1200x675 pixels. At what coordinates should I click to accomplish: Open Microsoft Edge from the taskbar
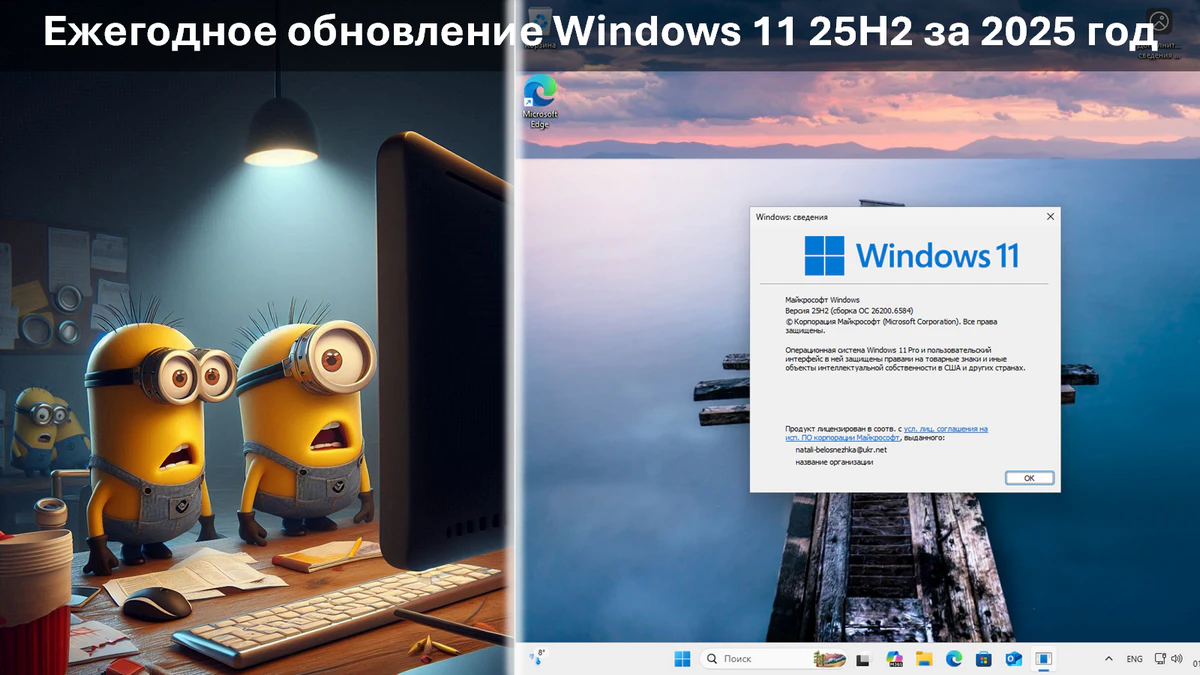[954, 659]
